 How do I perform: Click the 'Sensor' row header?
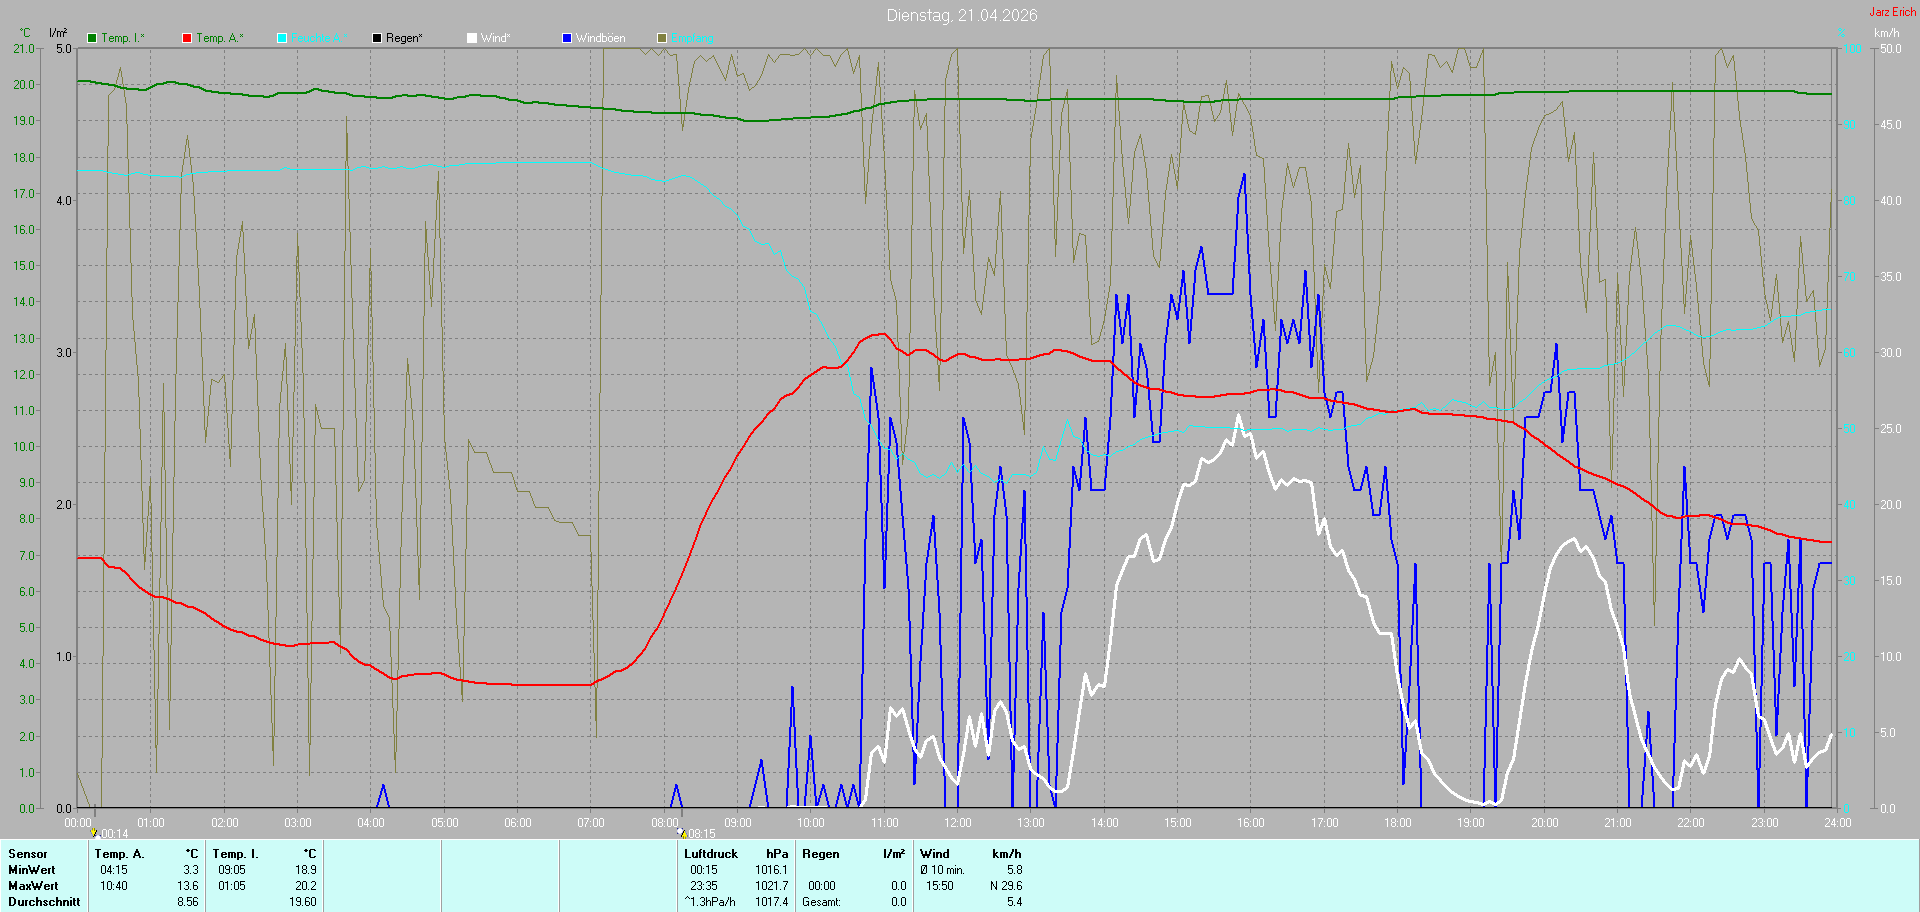coord(28,854)
